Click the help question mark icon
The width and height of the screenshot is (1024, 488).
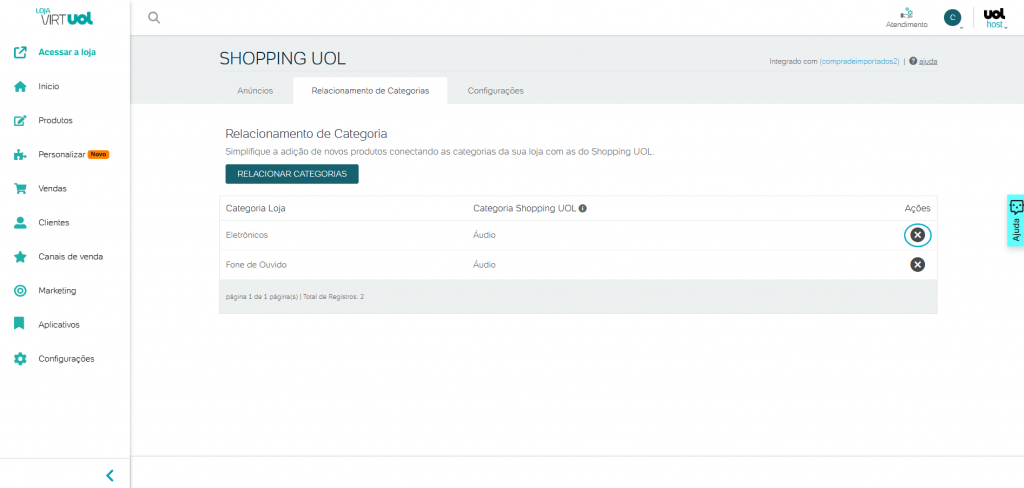[913, 61]
